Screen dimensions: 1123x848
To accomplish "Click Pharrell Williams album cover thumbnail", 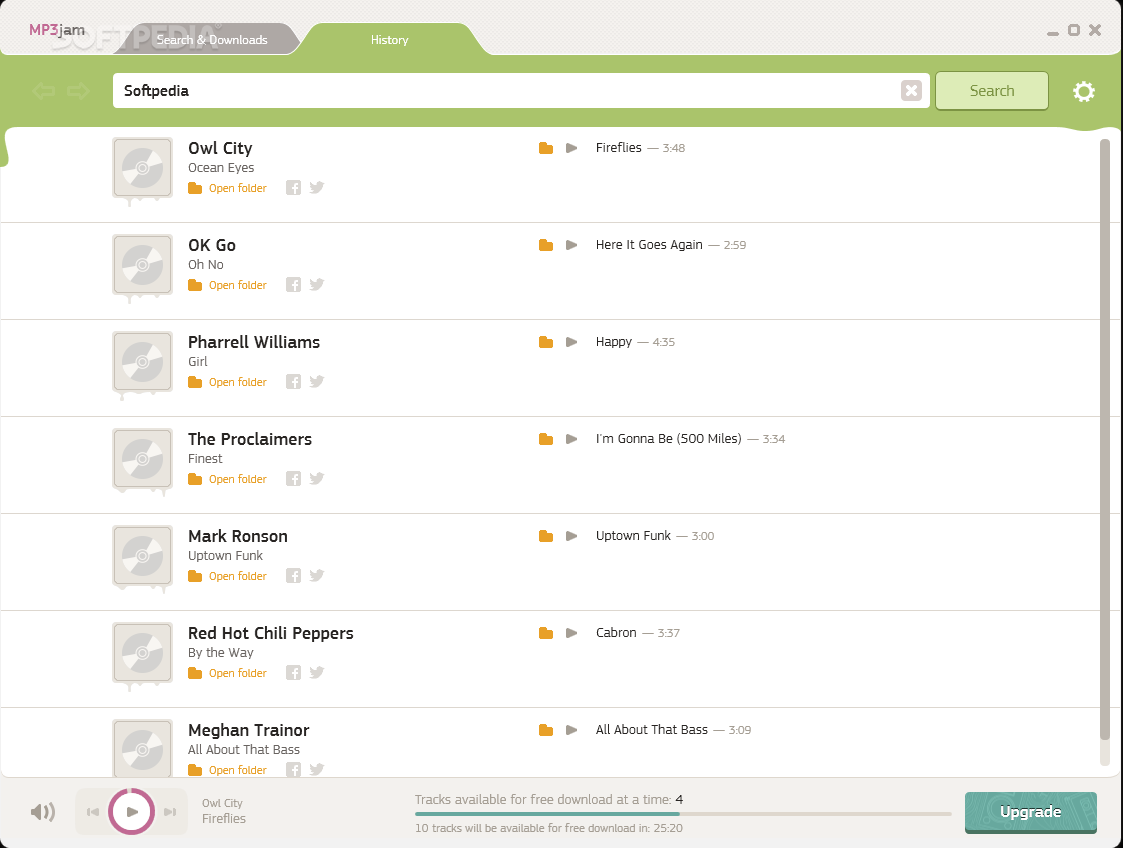I will pyautogui.click(x=143, y=362).
